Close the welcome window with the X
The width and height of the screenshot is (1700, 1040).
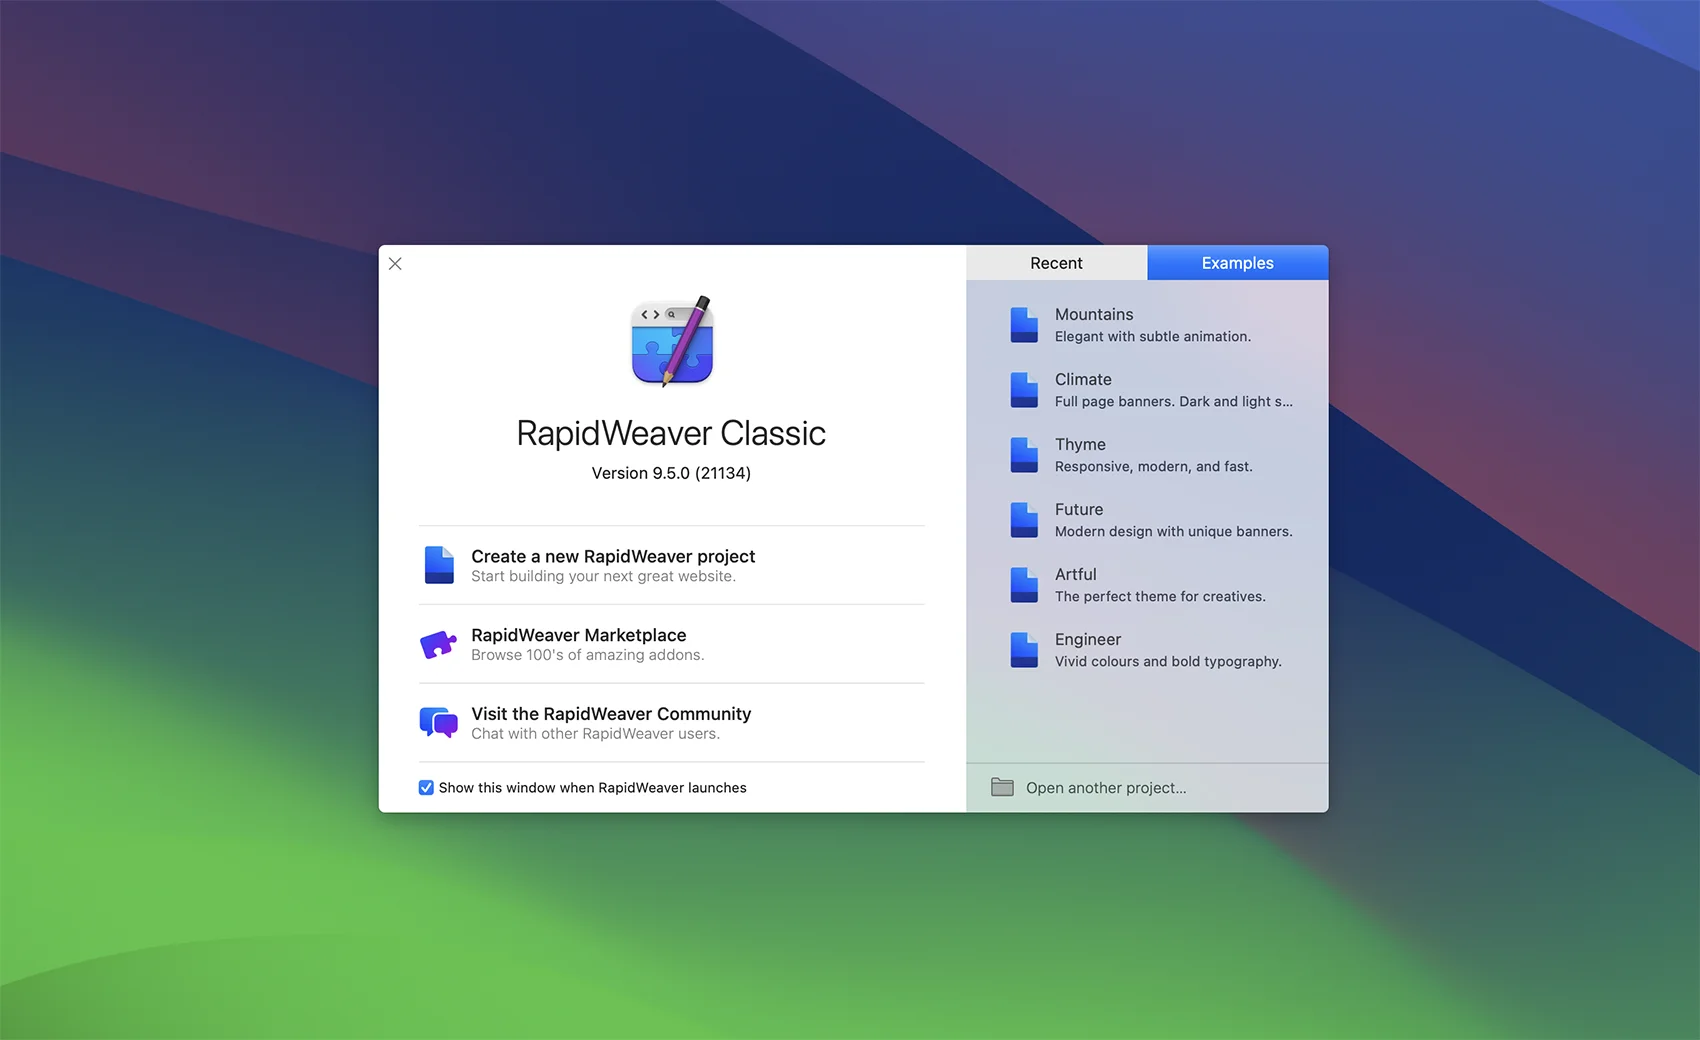click(395, 264)
